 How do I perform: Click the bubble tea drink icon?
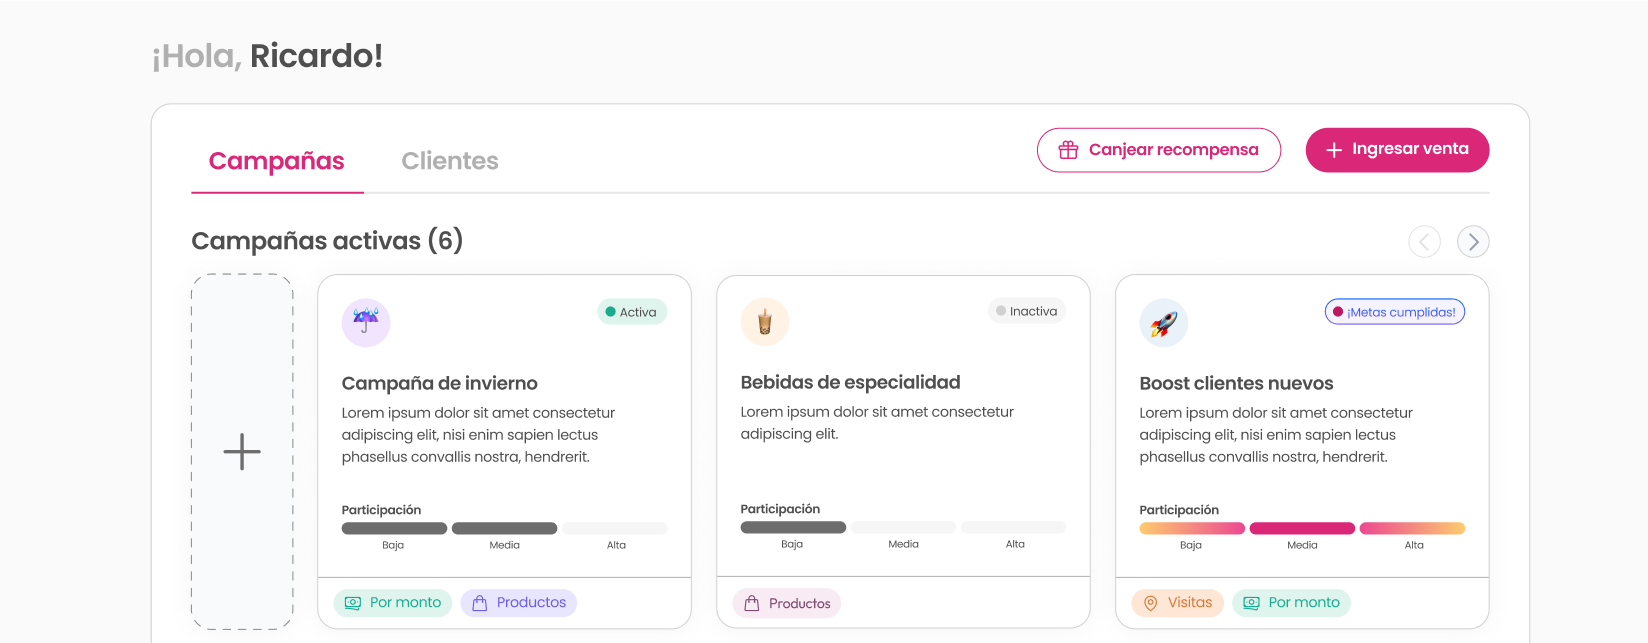pyautogui.click(x=765, y=322)
